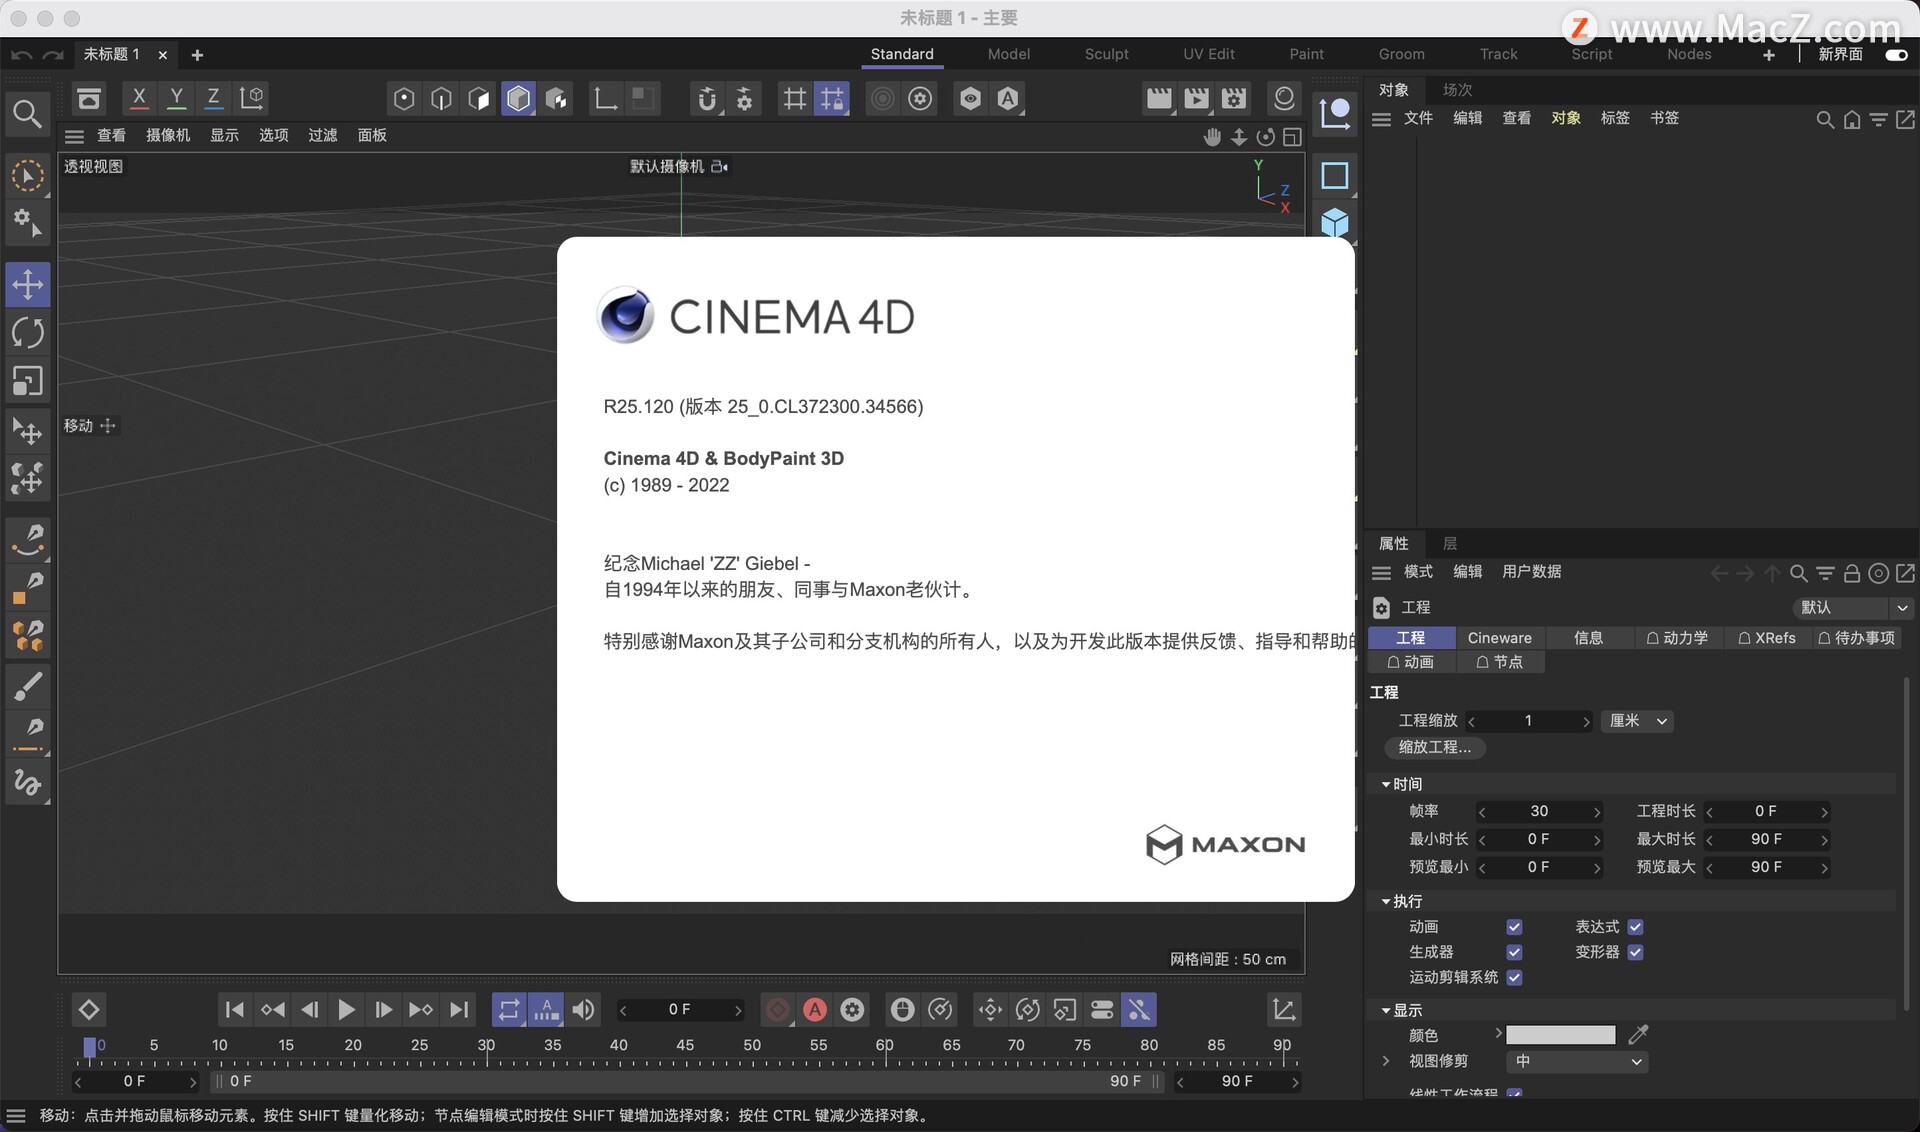
Task: Click the Cube primitive icon
Action: pos(1335,222)
